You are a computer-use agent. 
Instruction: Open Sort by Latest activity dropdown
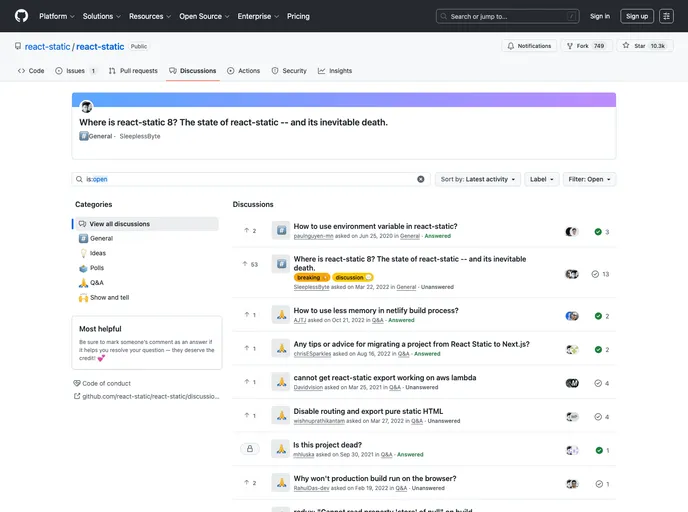pos(478,179)
